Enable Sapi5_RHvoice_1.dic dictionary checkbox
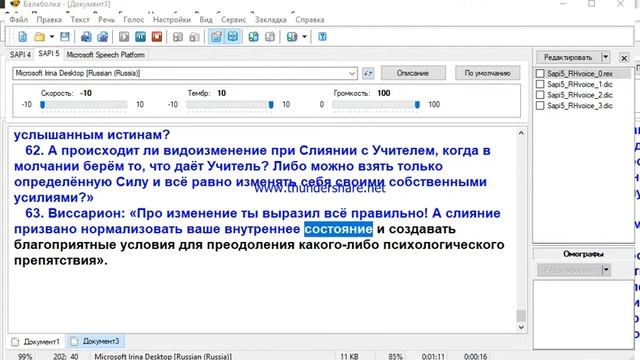640x360 pixels. pos(540,84)
